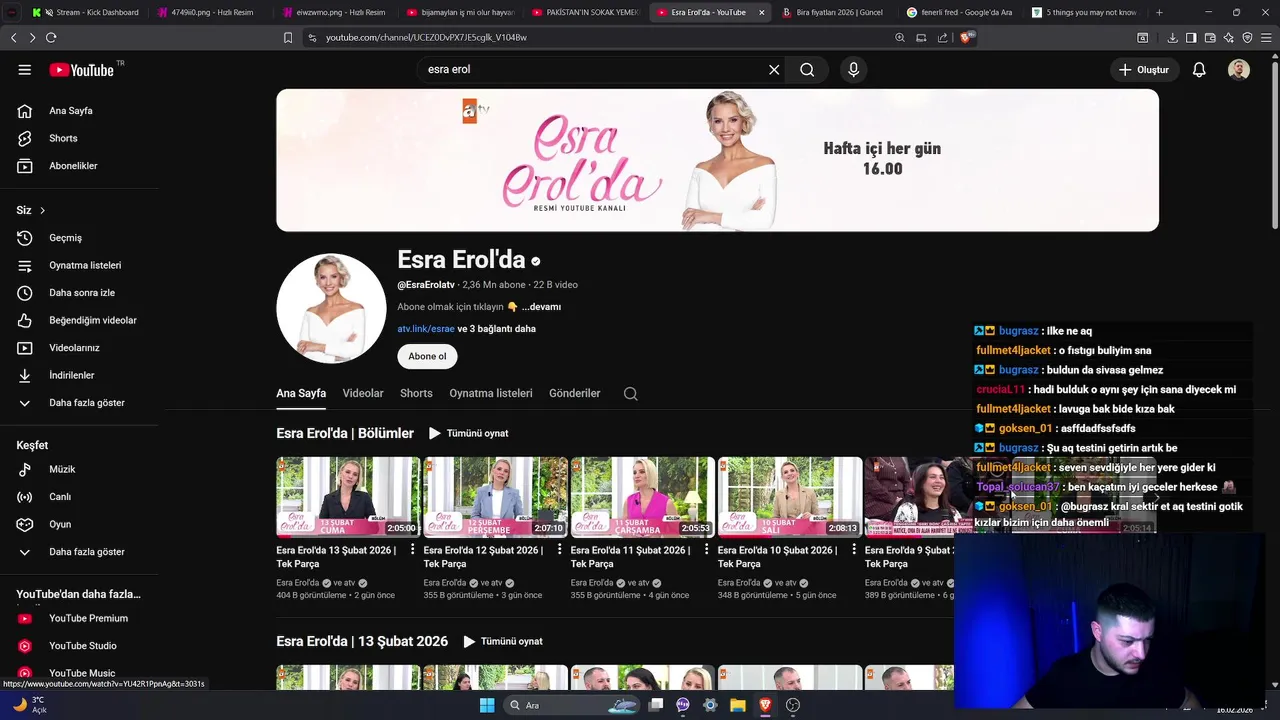
Task: Click the Abone ol subscribe button
Action: (x=427, y=357)
